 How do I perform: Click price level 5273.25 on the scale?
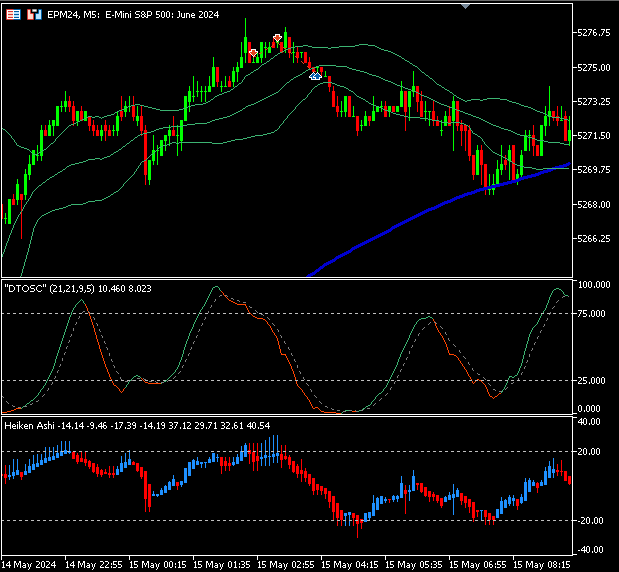(x=594, y=102)
